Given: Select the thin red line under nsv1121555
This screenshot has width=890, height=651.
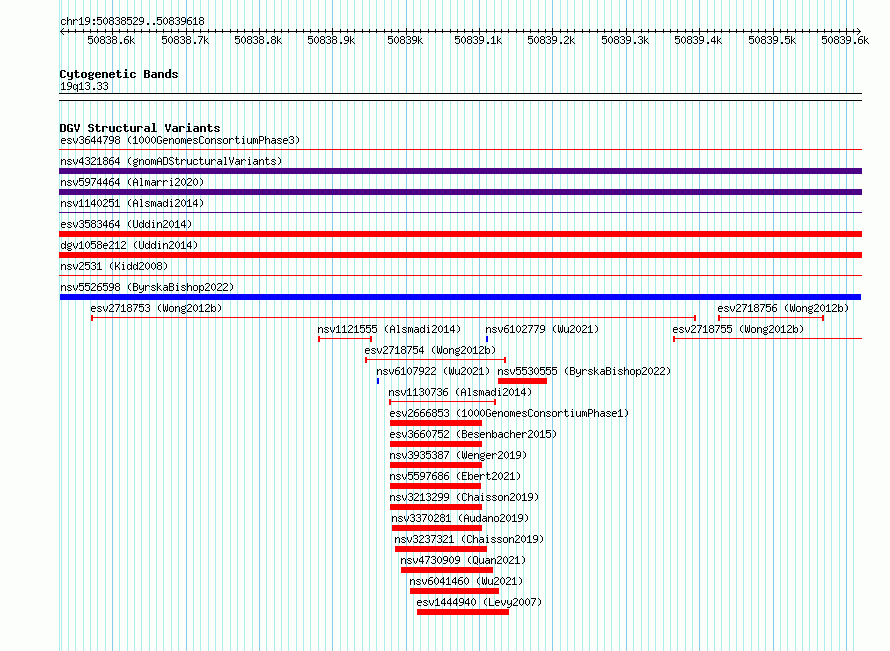Looking at the screenshot, I should [345, 339].
